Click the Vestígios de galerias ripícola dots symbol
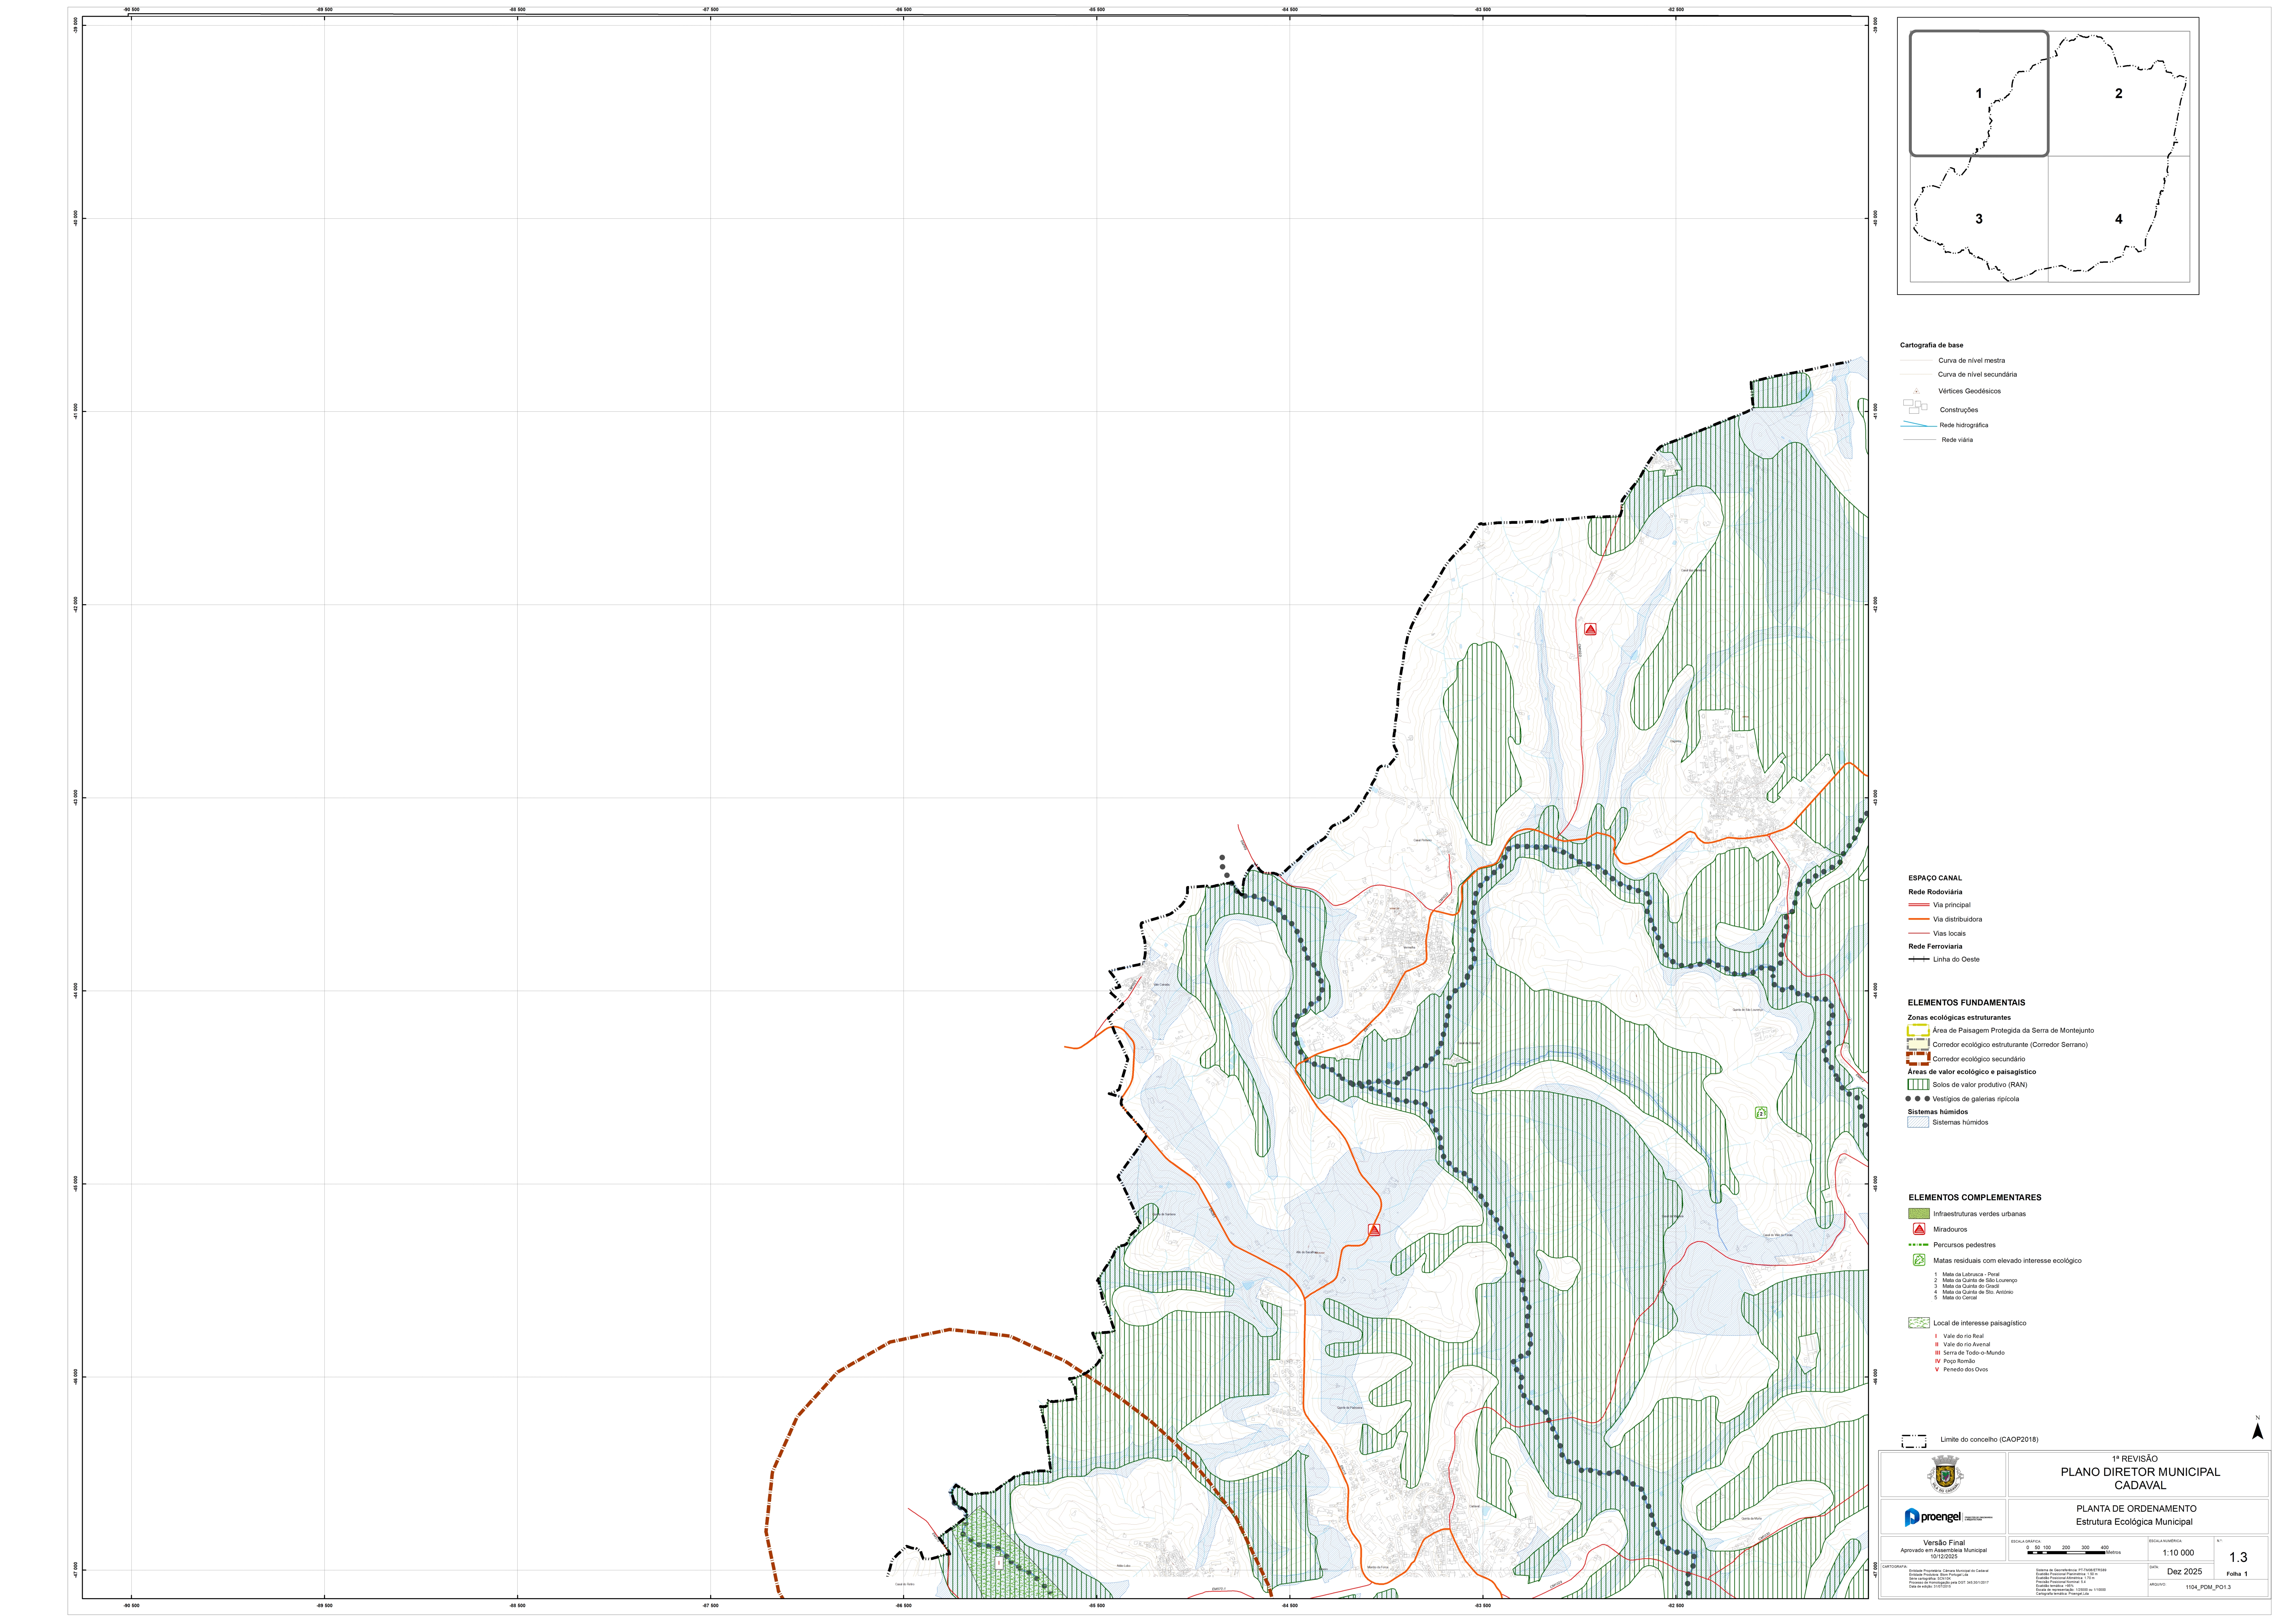 coord(1918,1099)
